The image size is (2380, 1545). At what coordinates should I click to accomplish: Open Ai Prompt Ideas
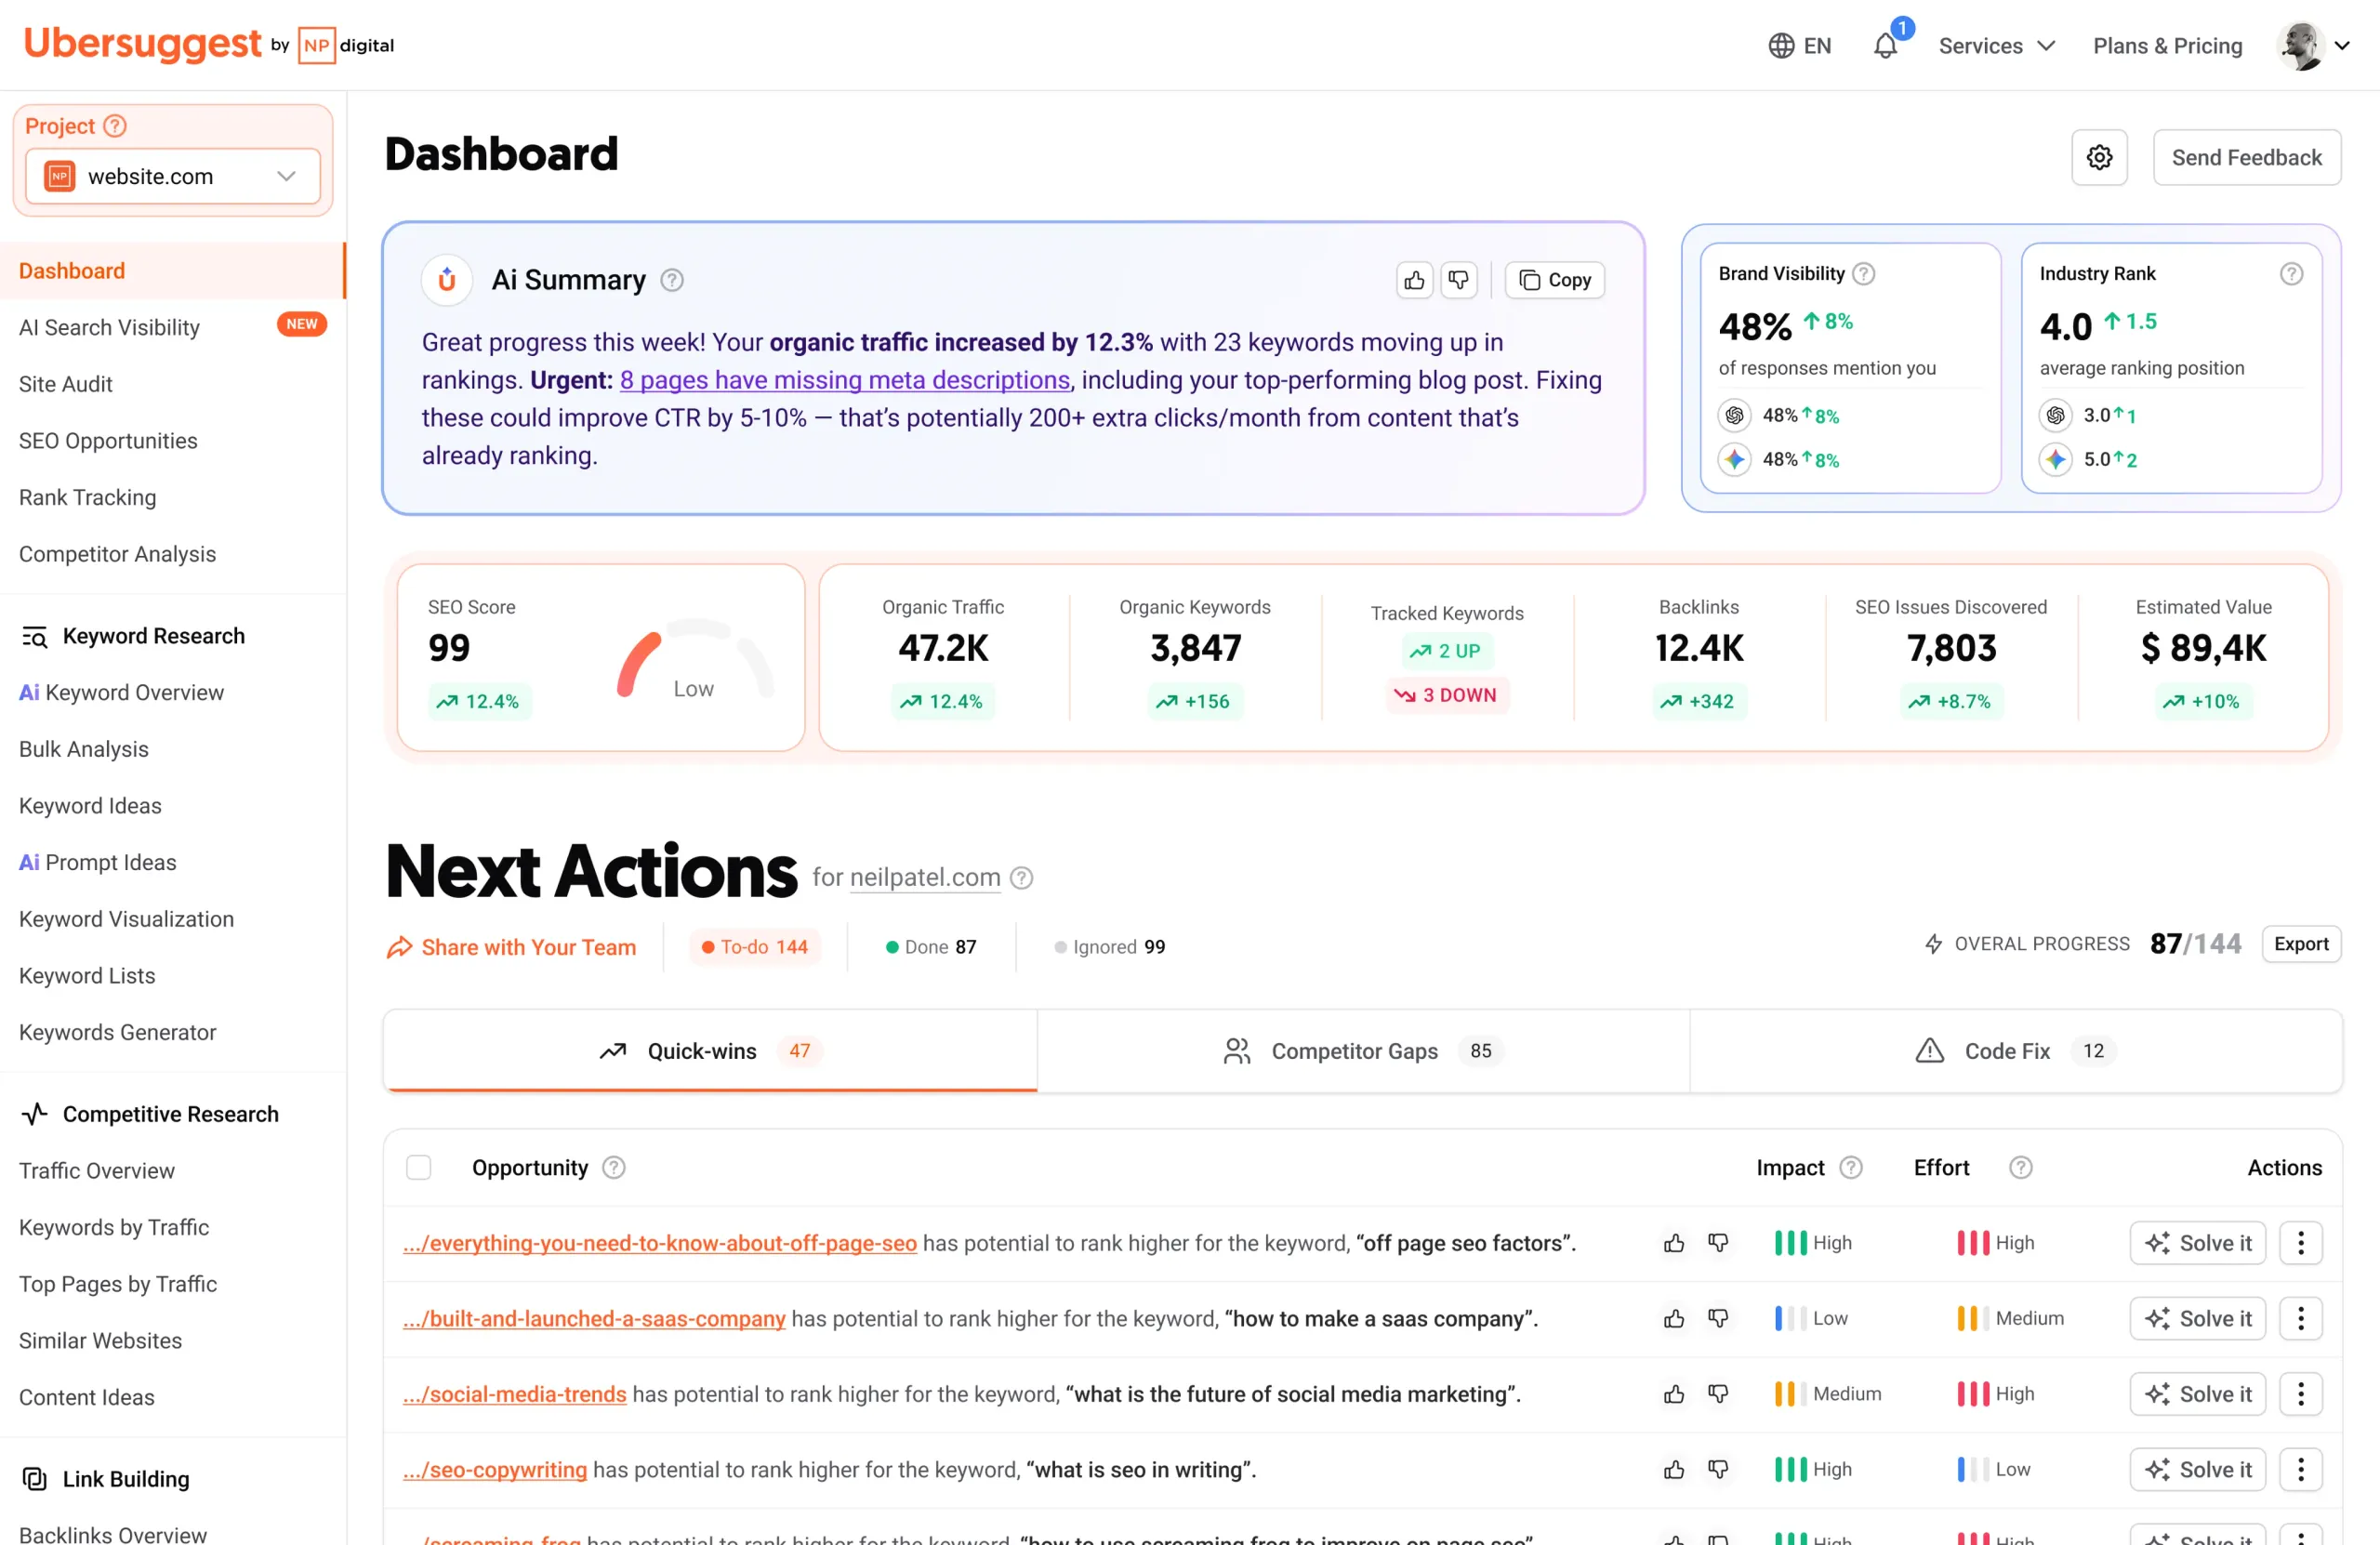pos(98,863)
